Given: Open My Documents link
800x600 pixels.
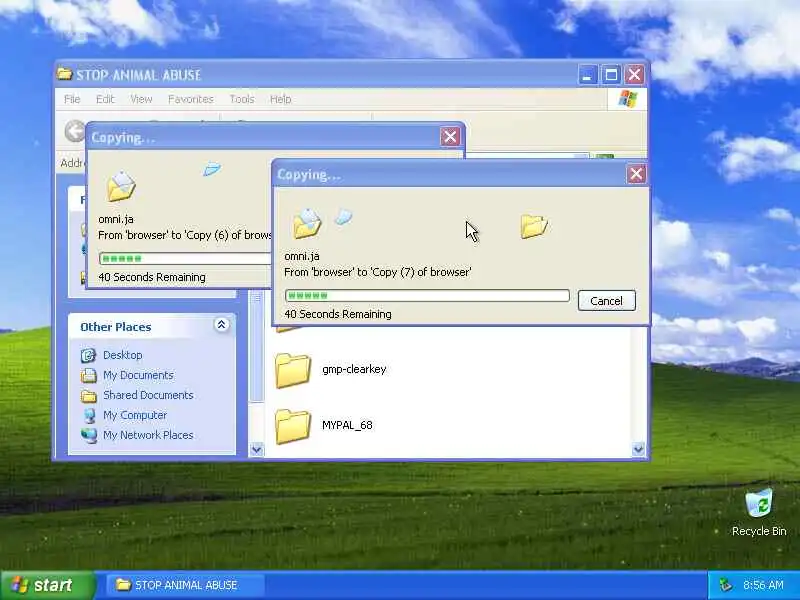Looking at the screenshot, I should (138, 375).
